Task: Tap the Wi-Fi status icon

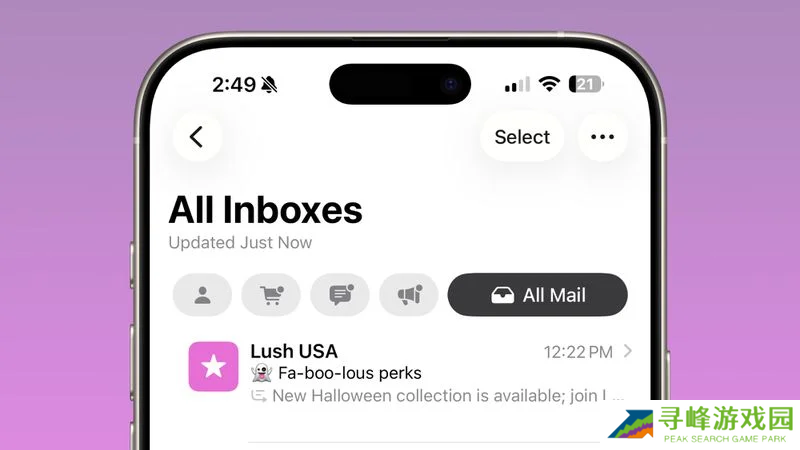Action: coord(549,84)
